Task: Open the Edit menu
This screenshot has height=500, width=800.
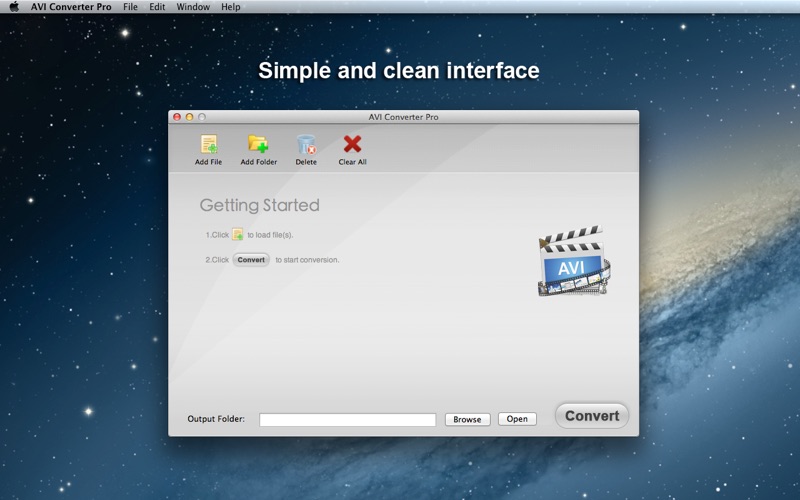Action: pos(157,7)
